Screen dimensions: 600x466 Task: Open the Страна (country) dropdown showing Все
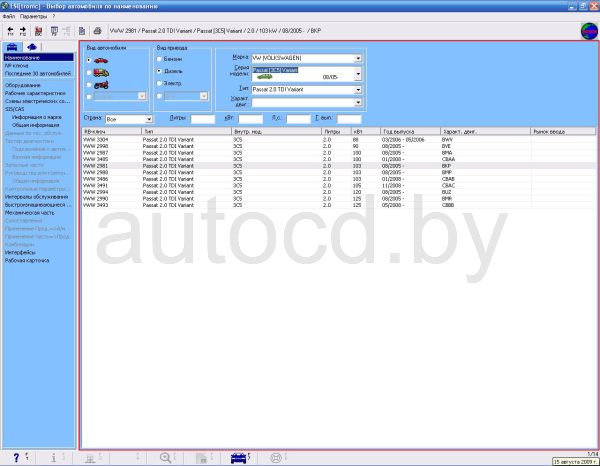pyautogui.click(x=149, y=119)
